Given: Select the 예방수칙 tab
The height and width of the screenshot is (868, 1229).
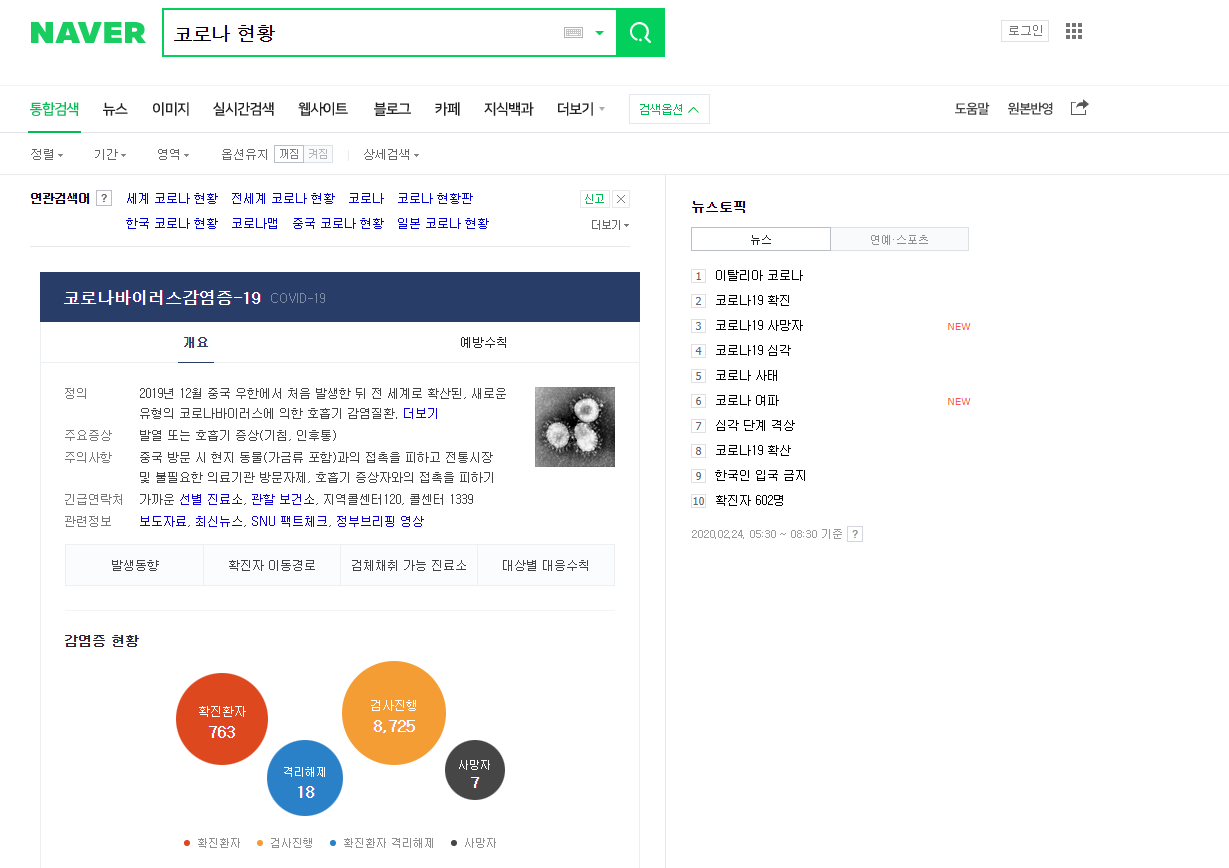Looking at the screenshot, I should (483, 342).
